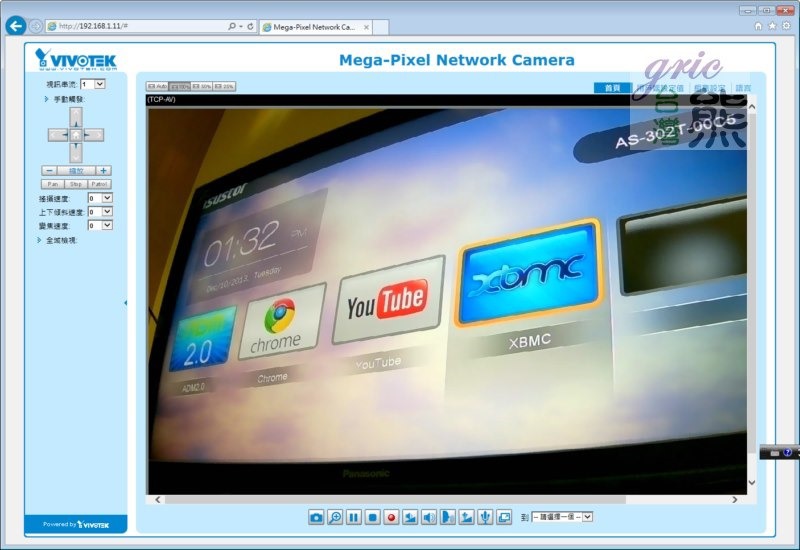Click the vertical scrollbar down arrow
The width and height of the screenshot is (800, 550).
752,482
